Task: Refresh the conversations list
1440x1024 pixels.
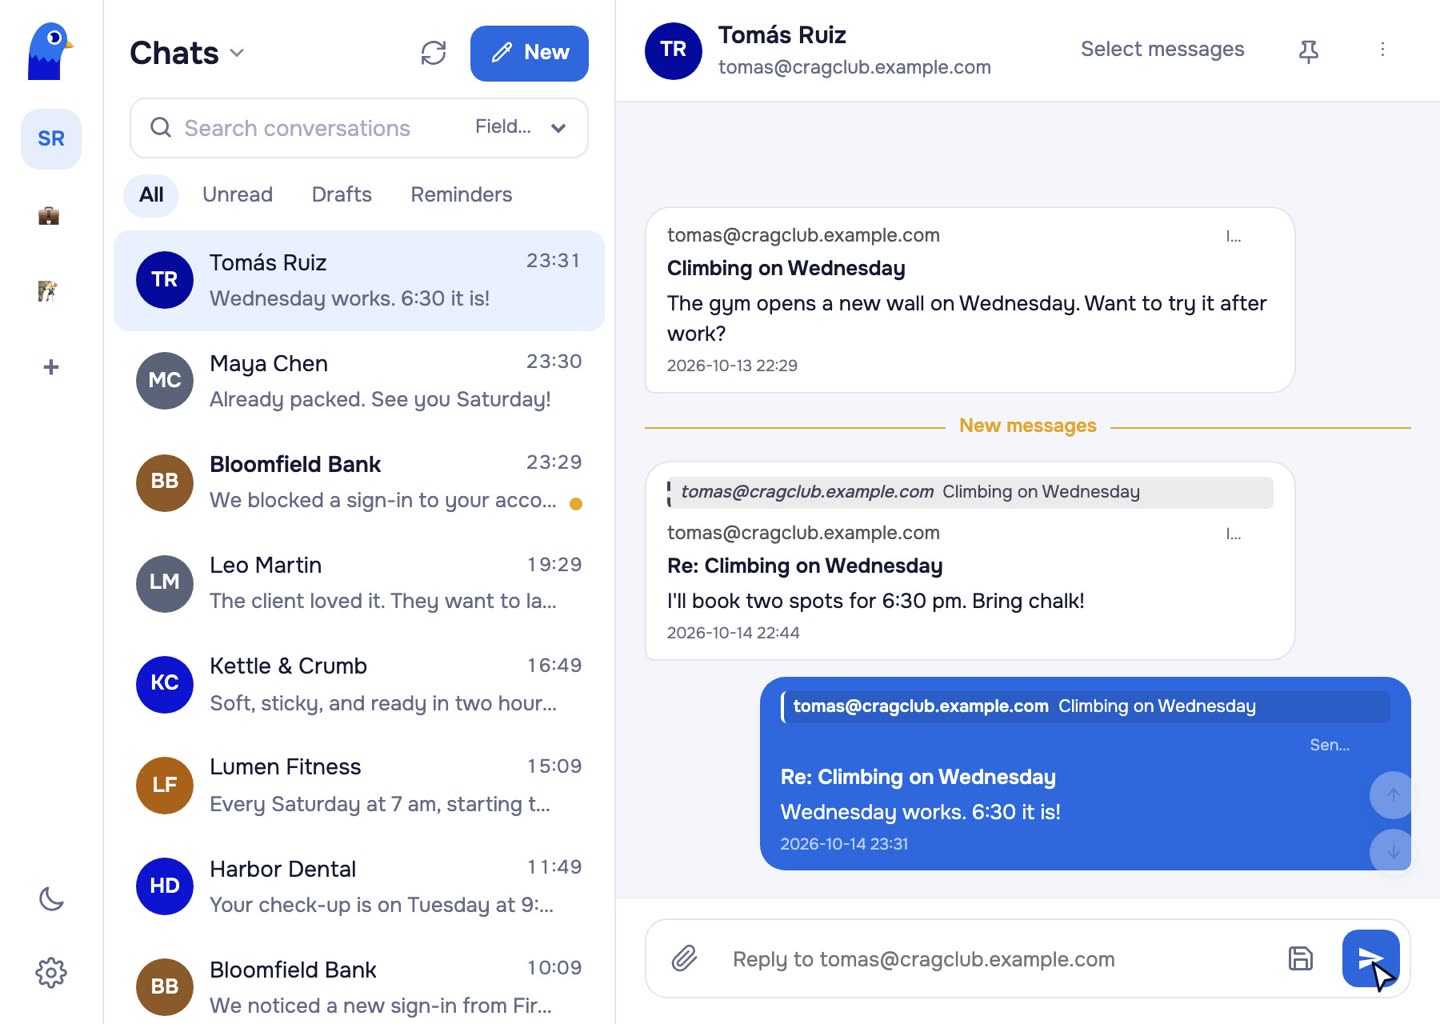Action: [433, 53]
